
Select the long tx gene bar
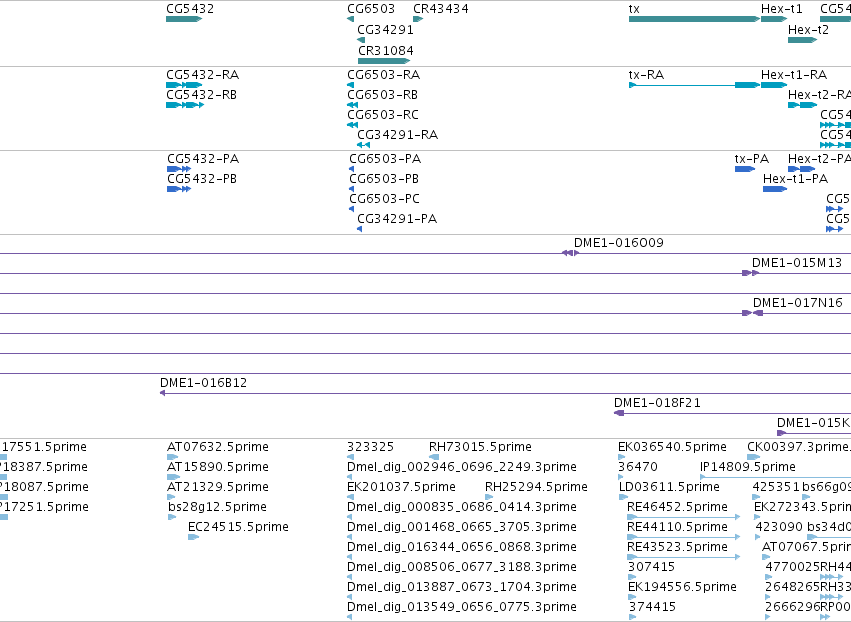[x=694, y=19]
